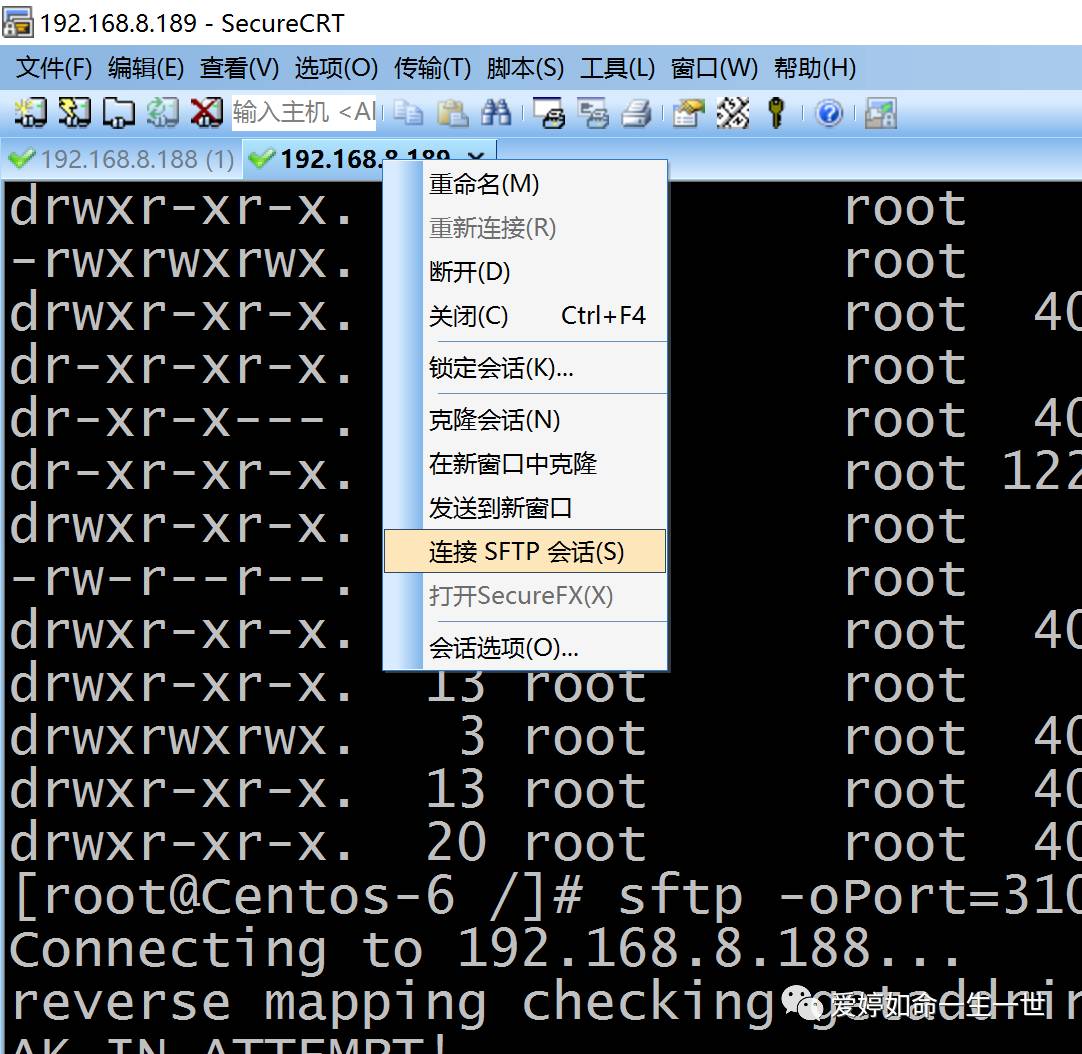Open the 选项(O) menu
Image resolution: width=1082 pixels, height=1054 pixels.
click(336, 68)
